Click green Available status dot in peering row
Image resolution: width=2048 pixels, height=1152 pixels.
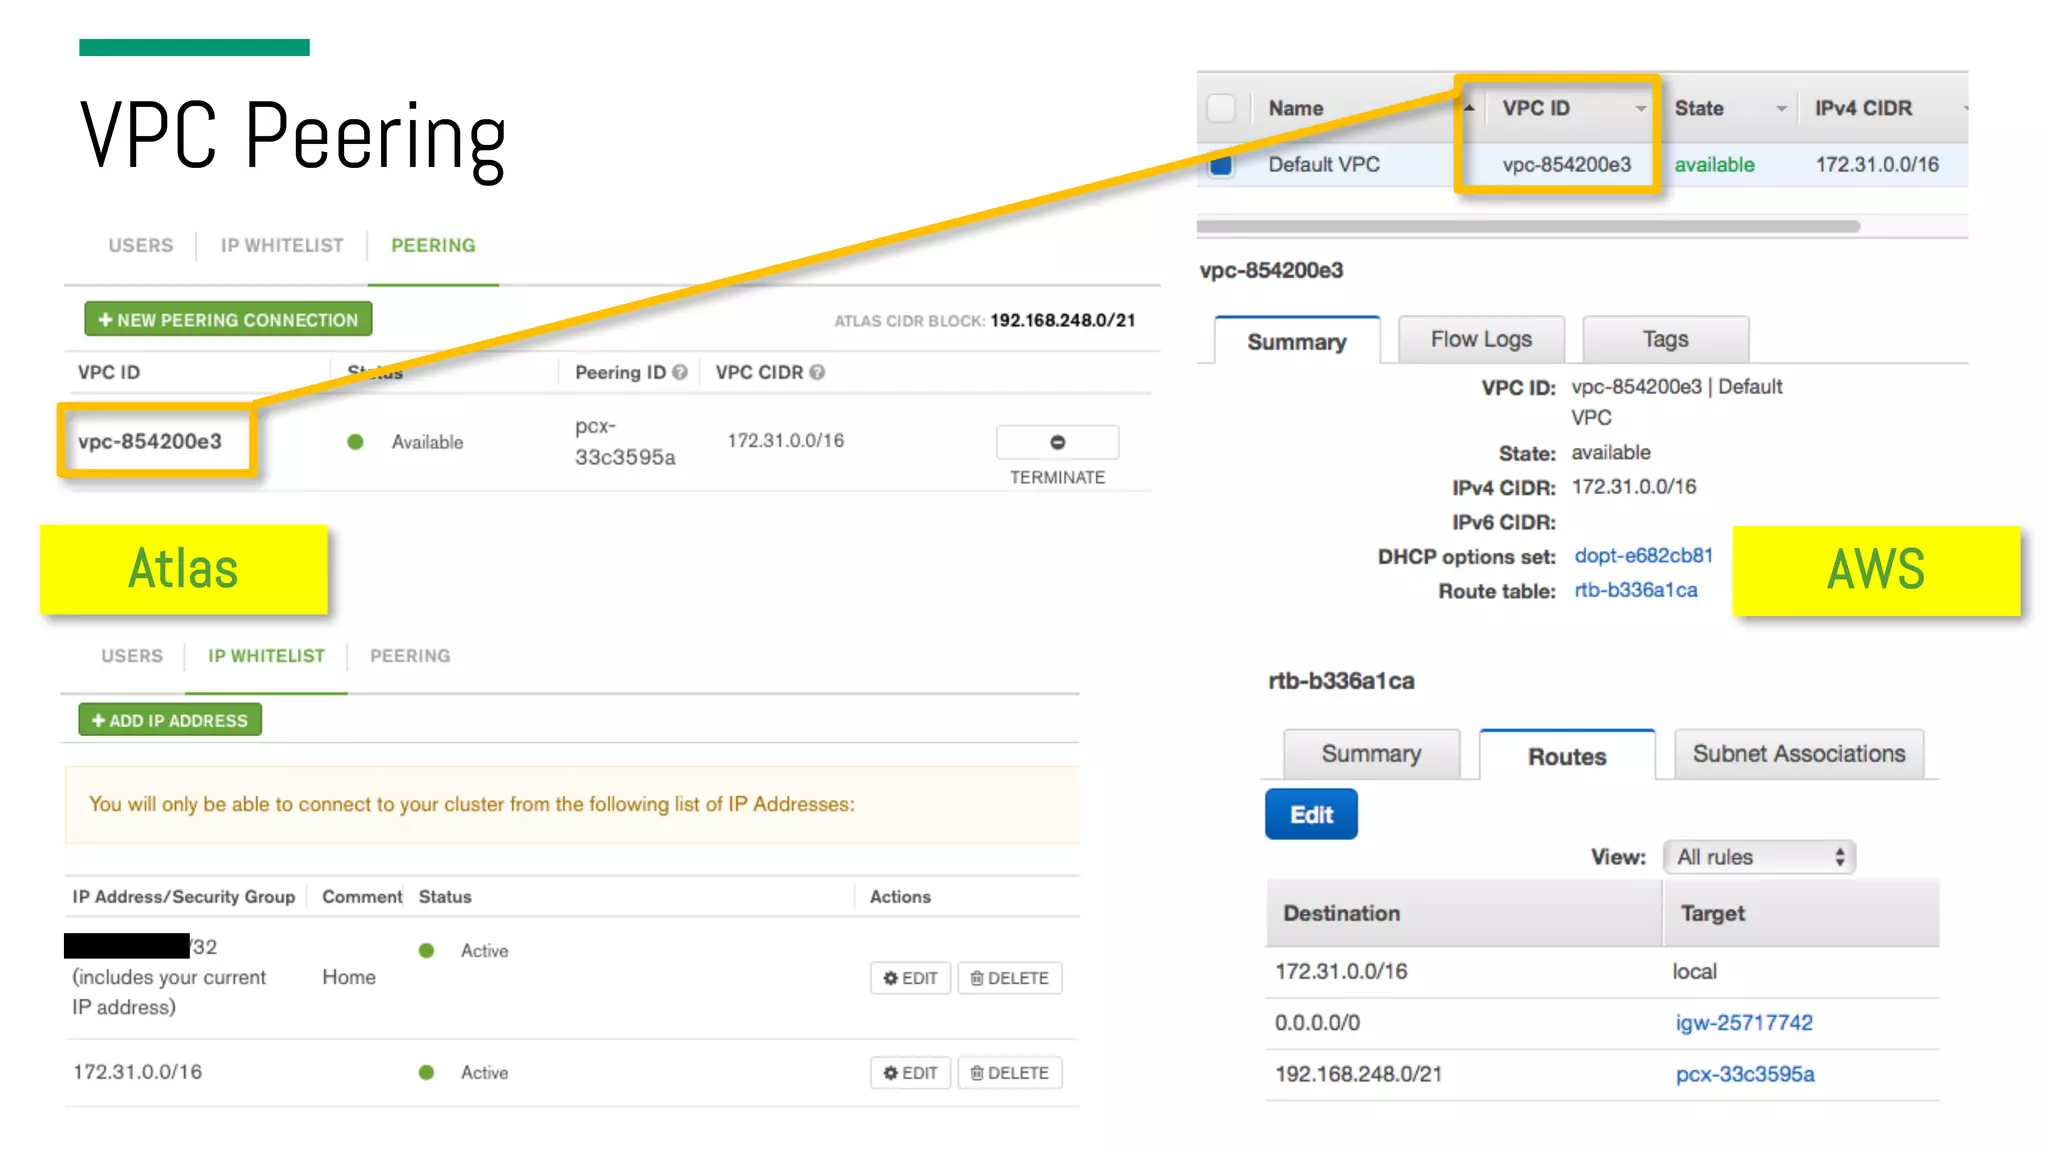click(355, 442)
